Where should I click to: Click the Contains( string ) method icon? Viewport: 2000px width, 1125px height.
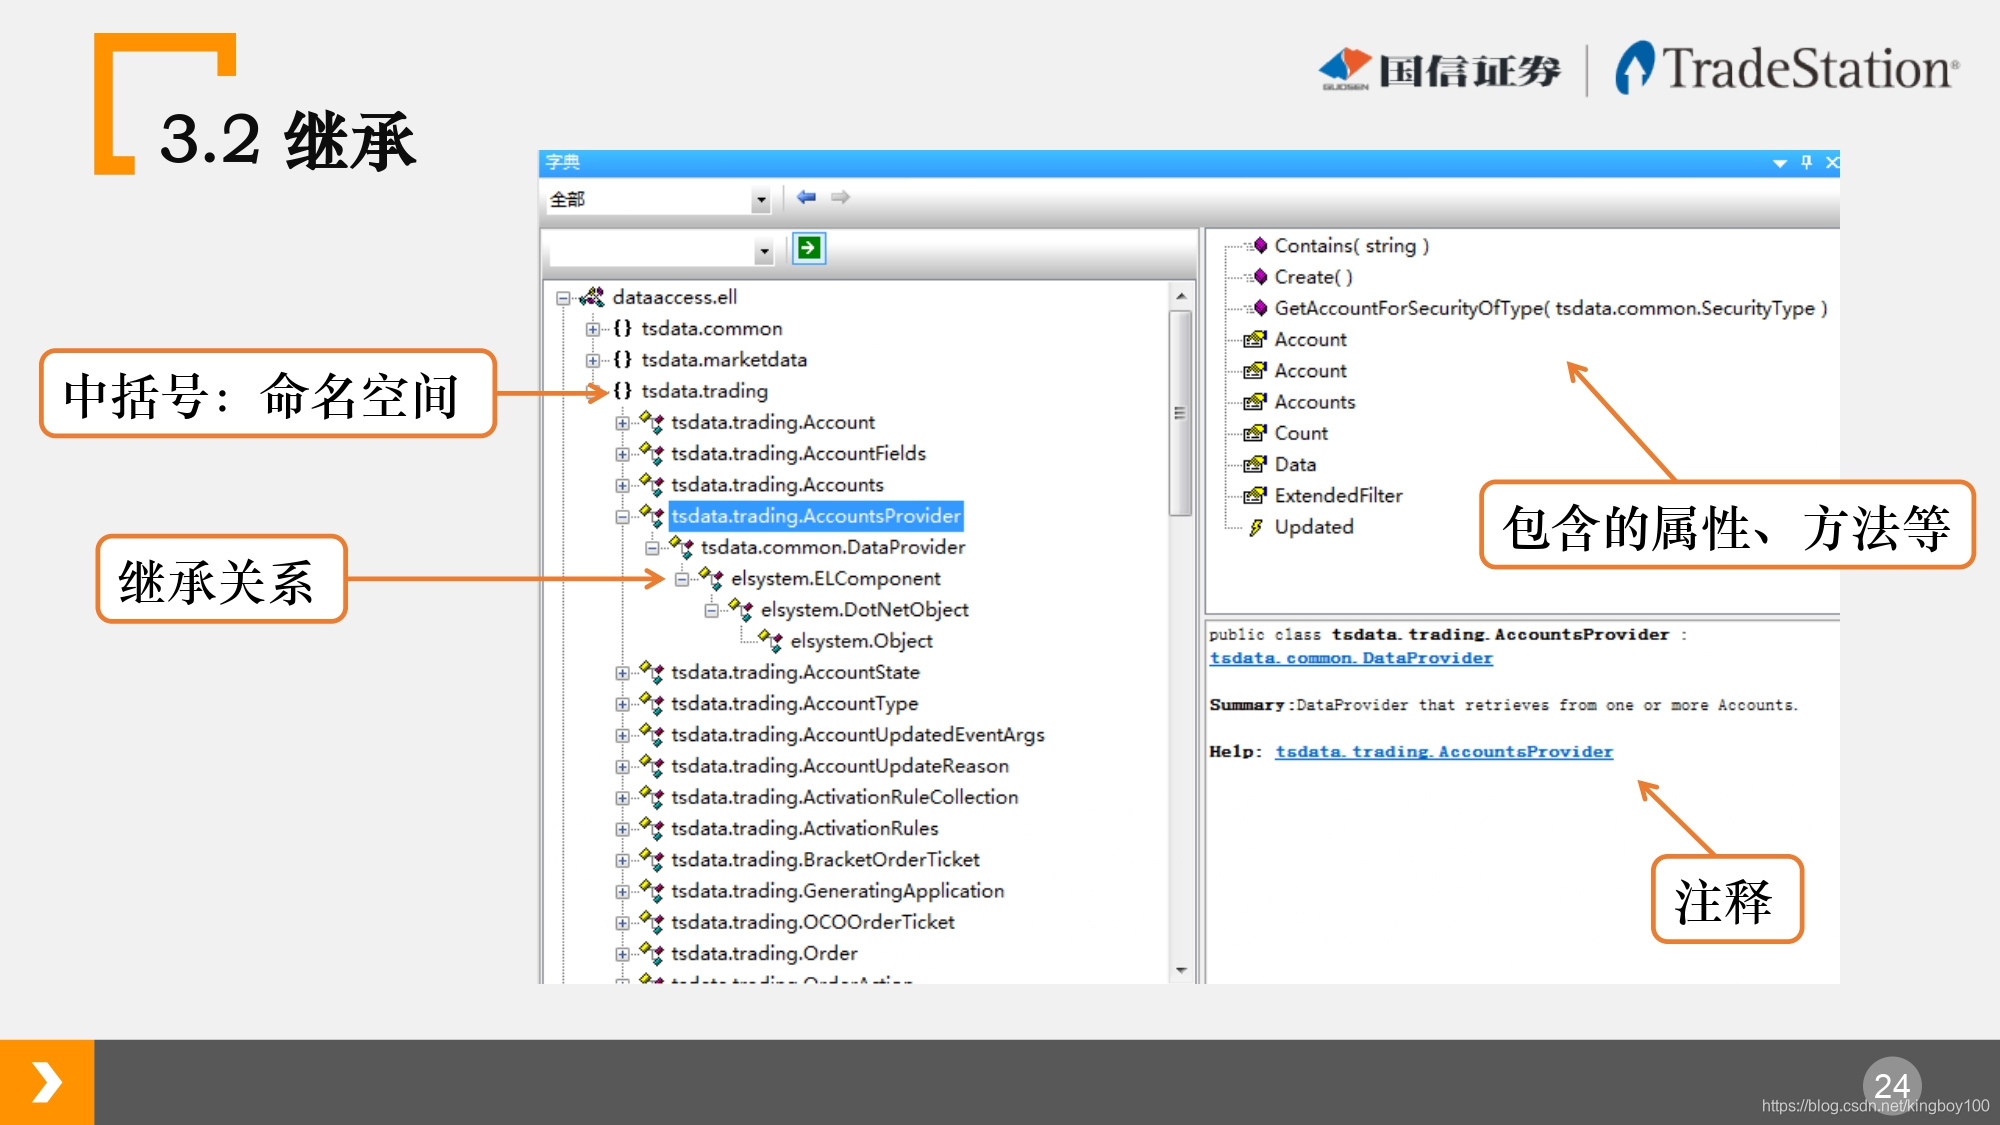[1258, 245]
